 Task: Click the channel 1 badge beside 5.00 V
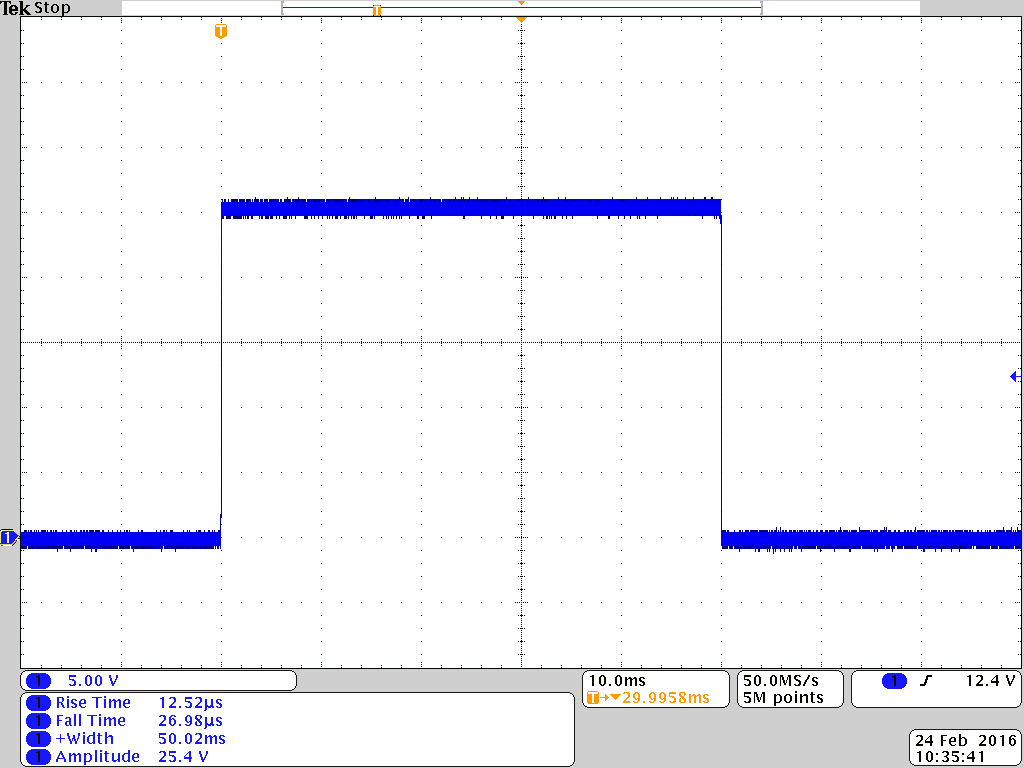click(39, 681)
